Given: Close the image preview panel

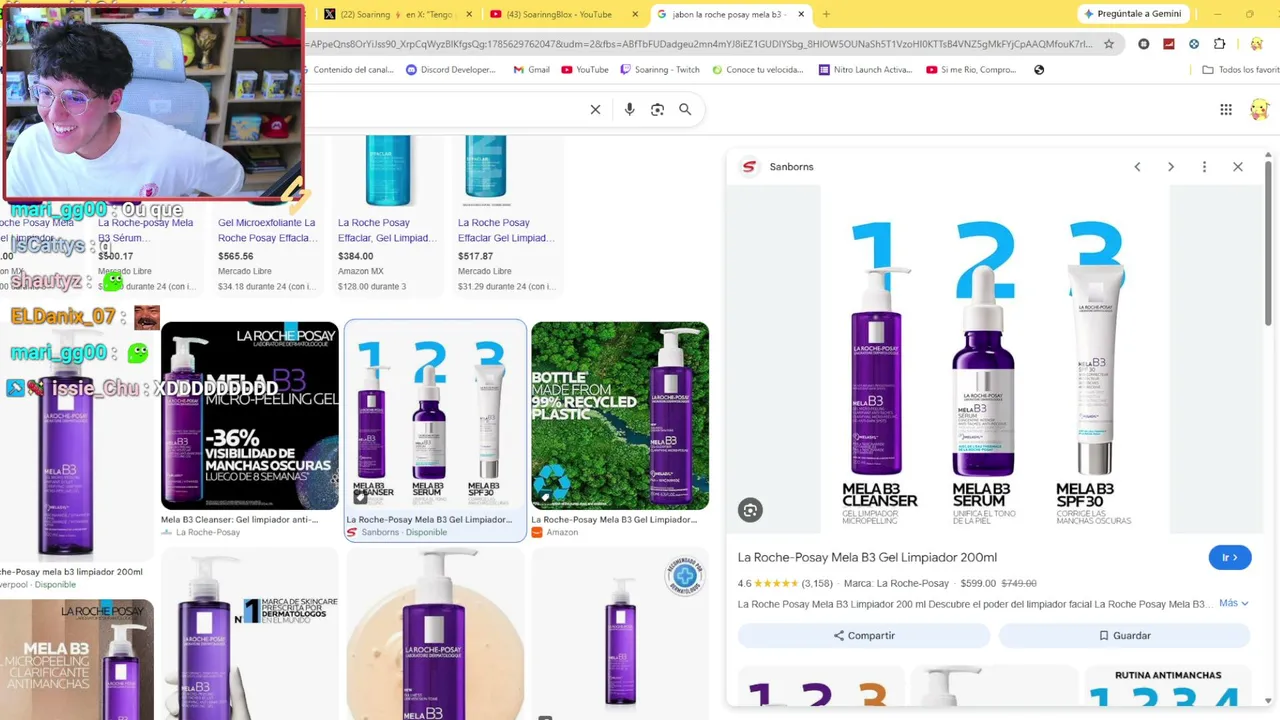Looking at the screenshot, I should coord(1238,167).
